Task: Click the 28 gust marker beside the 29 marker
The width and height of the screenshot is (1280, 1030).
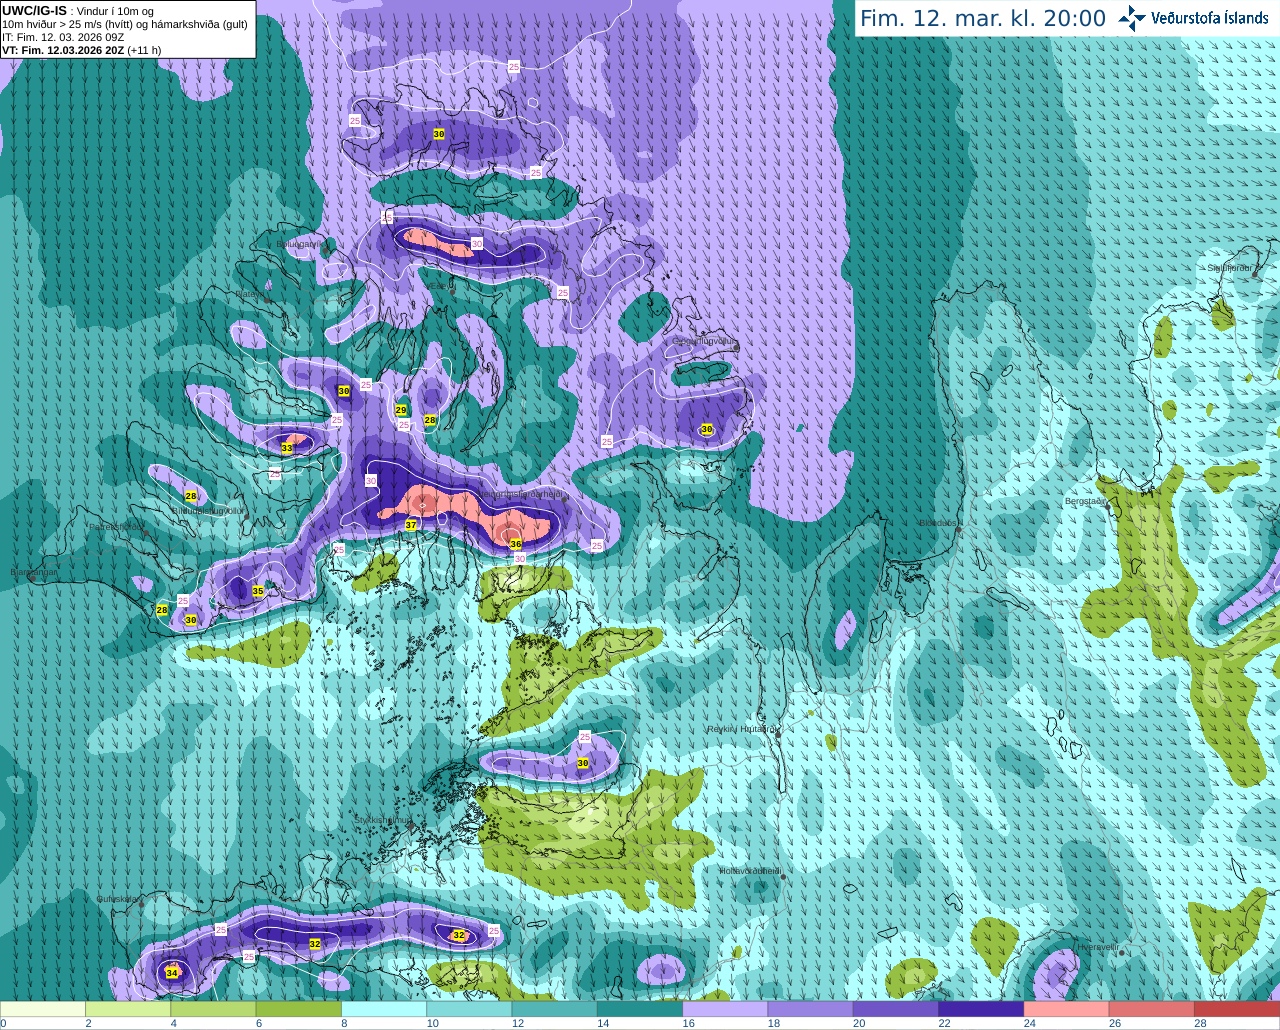Action: click(430, 420)
